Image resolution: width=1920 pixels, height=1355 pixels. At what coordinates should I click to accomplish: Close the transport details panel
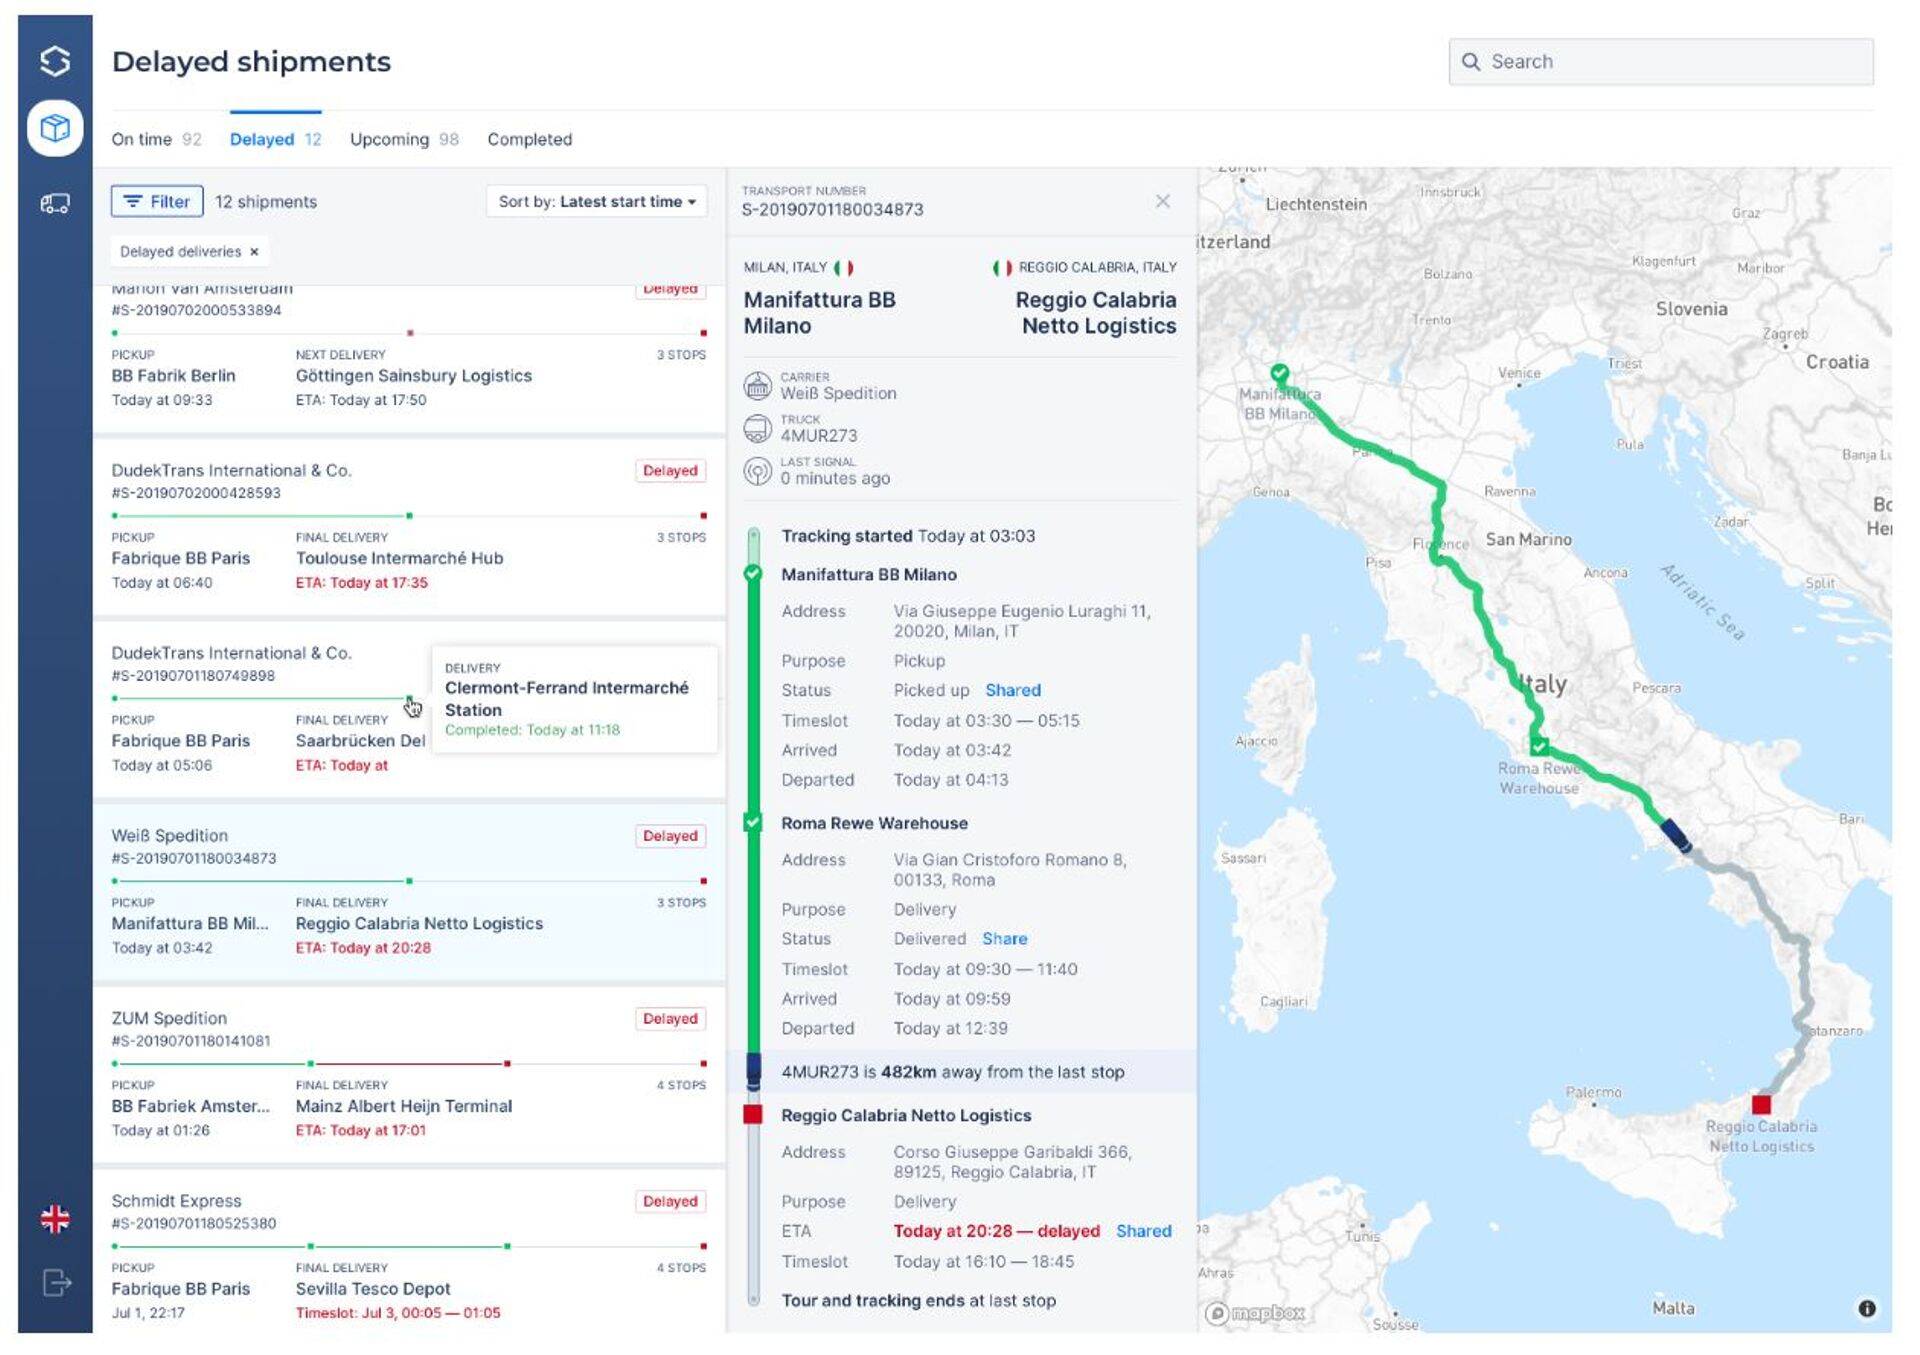coord(1162,201)
